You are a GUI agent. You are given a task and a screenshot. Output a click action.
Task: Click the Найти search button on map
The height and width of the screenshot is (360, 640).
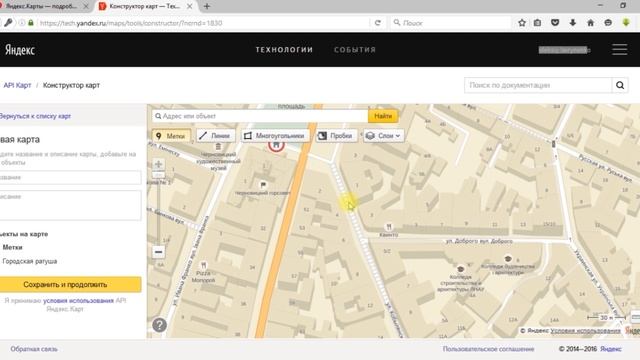[383, 116]
